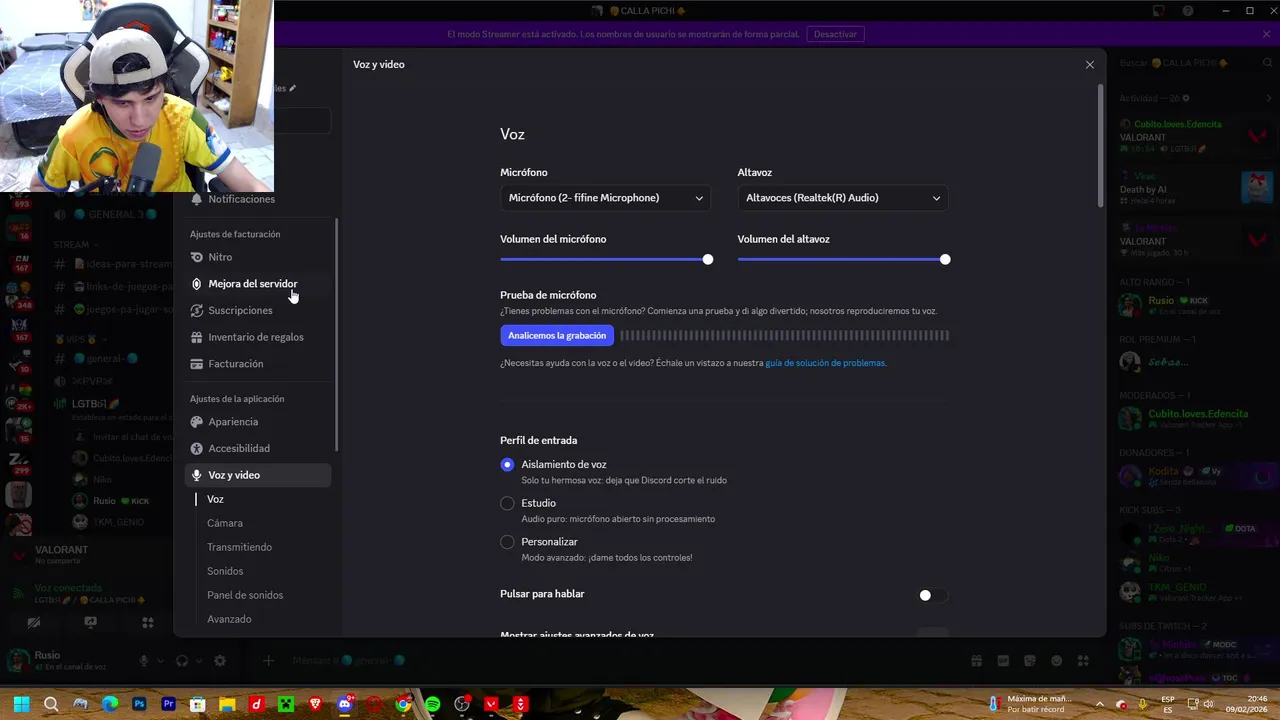Dismiss the Streamer mode banner
1280x720 pixels.
(x=1266, y=34)
